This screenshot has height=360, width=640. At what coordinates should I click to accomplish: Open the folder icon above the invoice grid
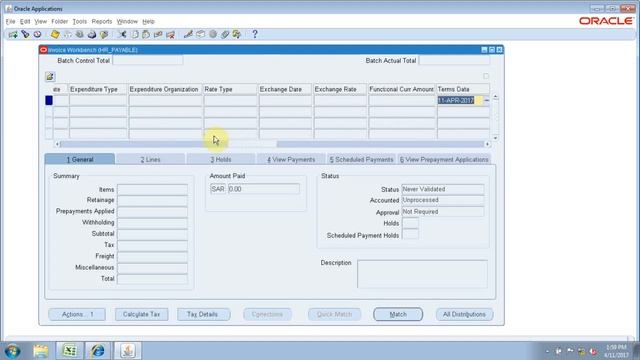tap(50, 77)
